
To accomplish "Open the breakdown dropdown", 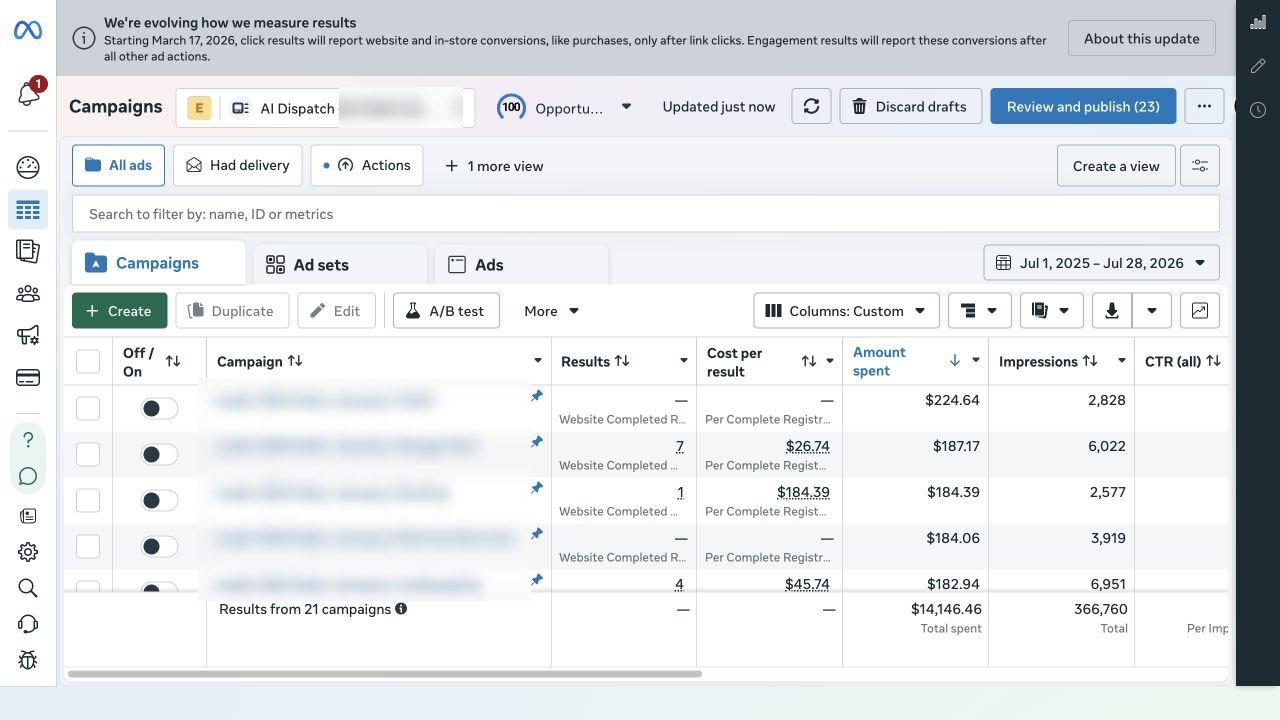I will [x=980, y=311].
